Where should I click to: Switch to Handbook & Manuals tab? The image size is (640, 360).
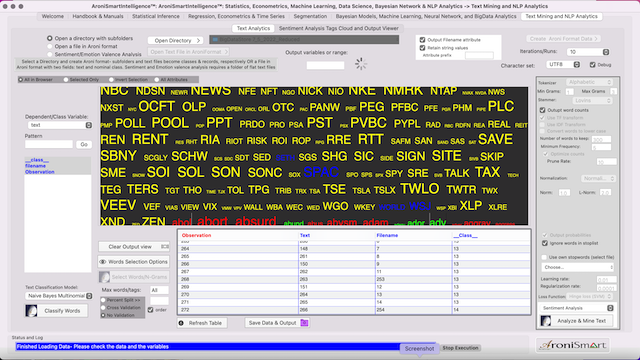pyautogui.click(x=98, y=16)
